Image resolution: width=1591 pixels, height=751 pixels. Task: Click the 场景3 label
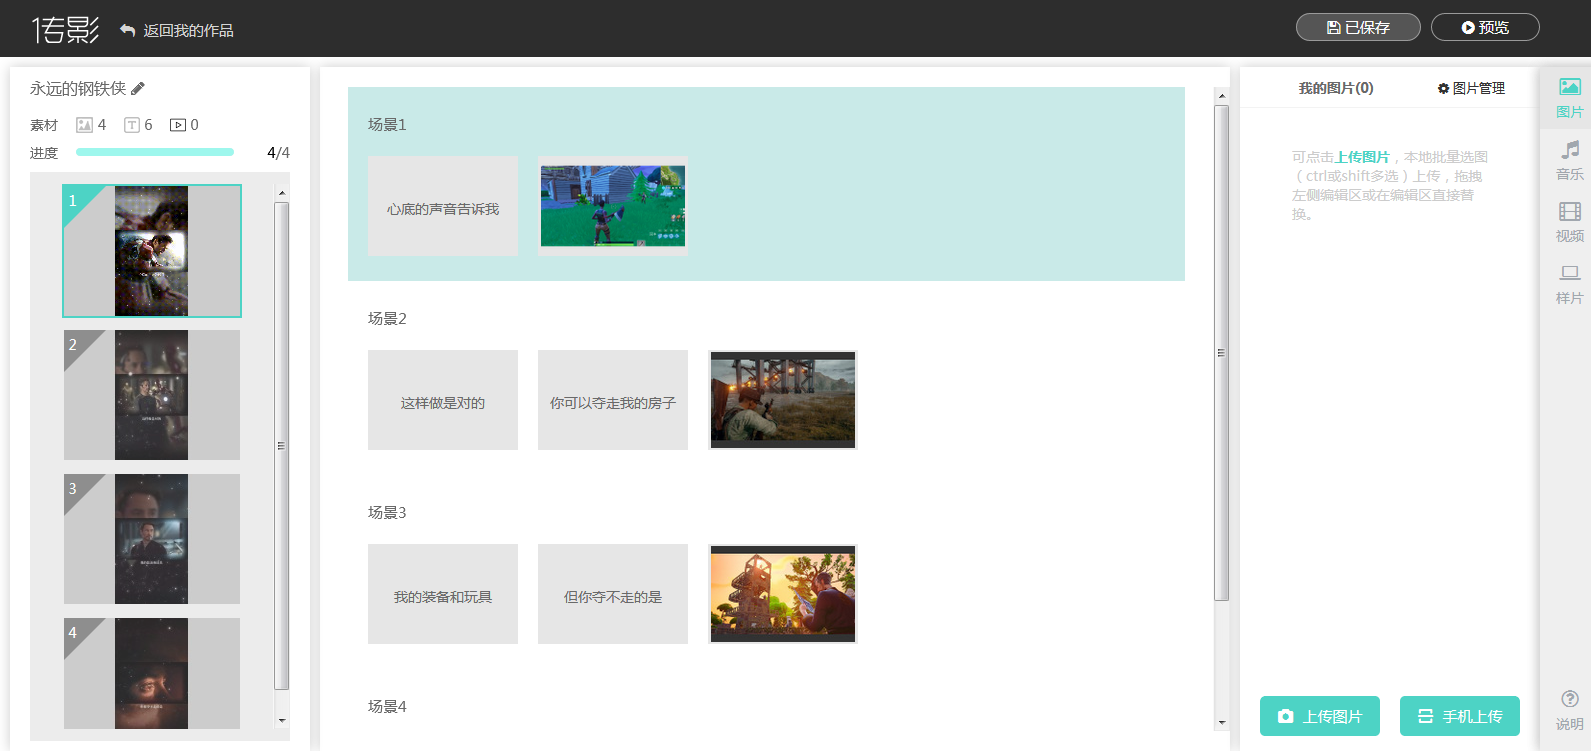[387, 513]
